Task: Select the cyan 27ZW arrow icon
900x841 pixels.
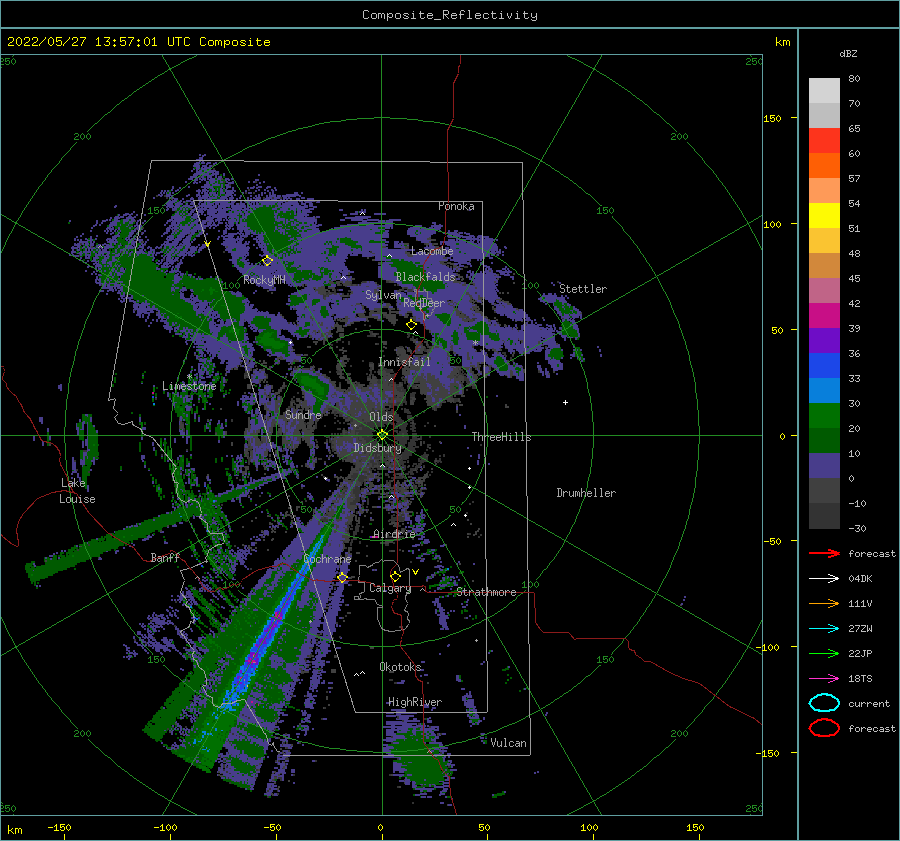Action: pyautogui.click(x=824, y=629)
